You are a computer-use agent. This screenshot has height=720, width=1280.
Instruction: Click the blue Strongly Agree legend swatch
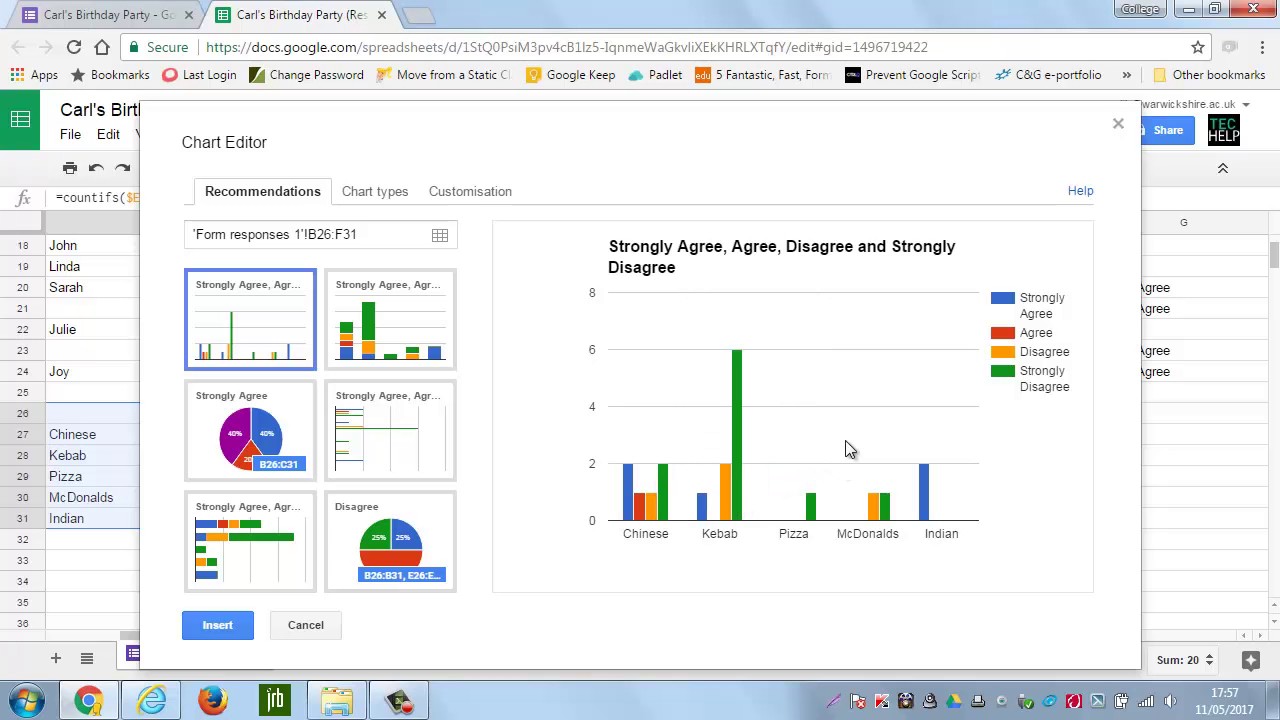1002,298
